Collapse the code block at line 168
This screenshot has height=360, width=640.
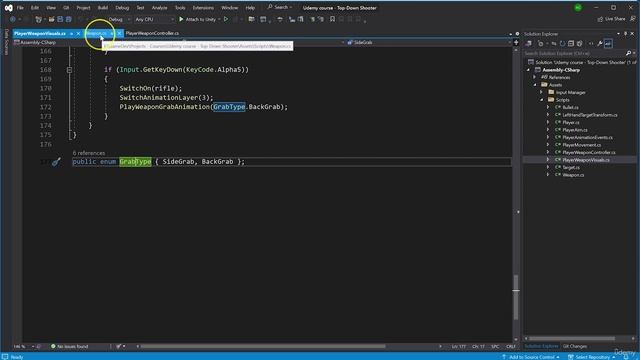click(x=69, y=70)
